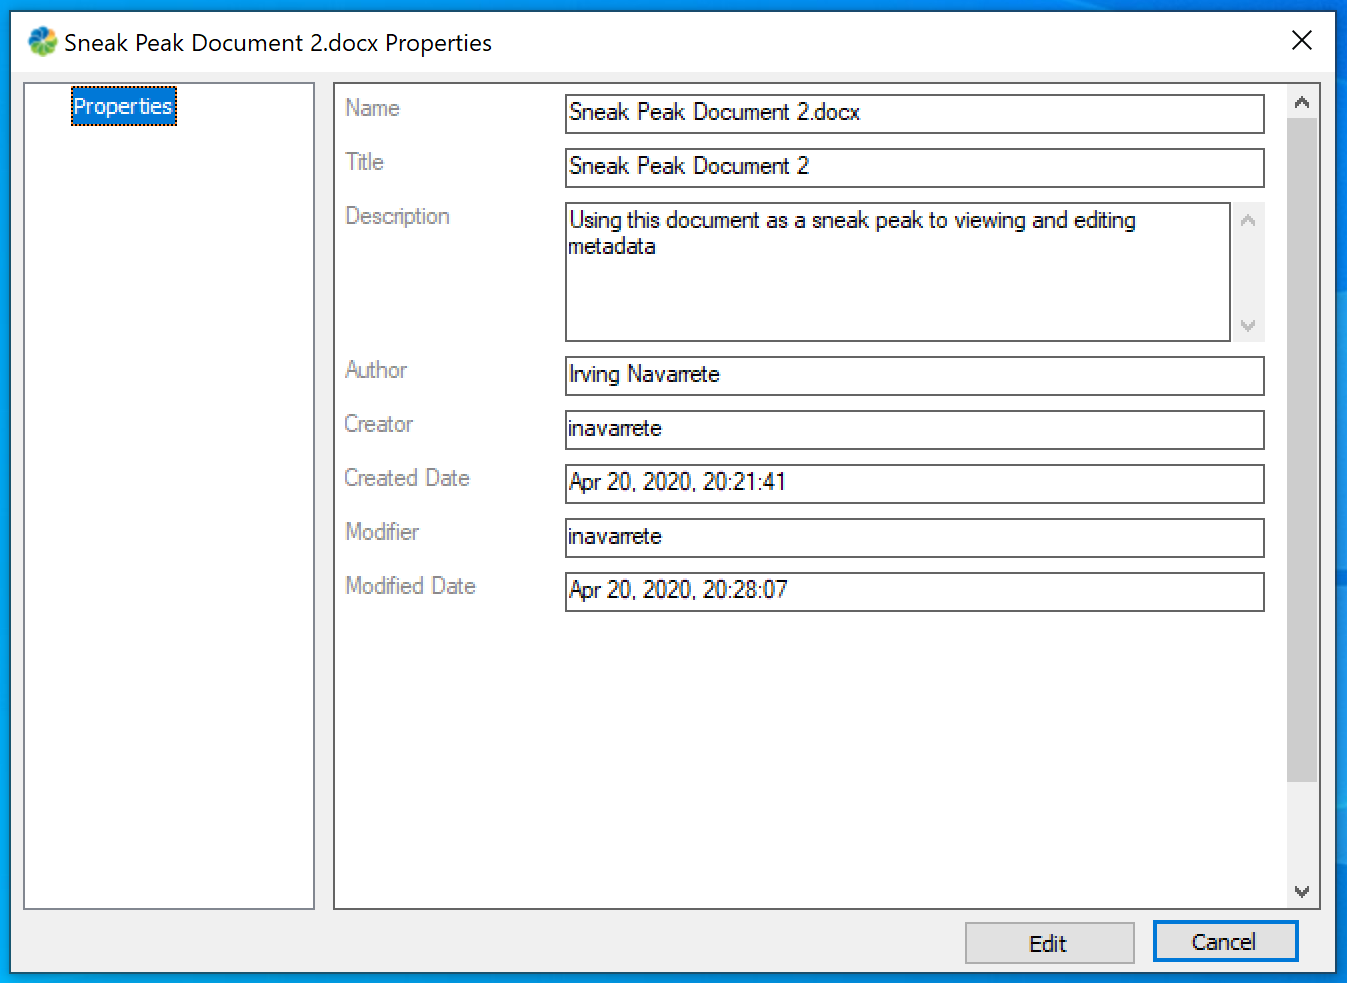Click the Name field with the .docx filename
The height and width of the screenshot is (983, 1347).
point(913,113)
